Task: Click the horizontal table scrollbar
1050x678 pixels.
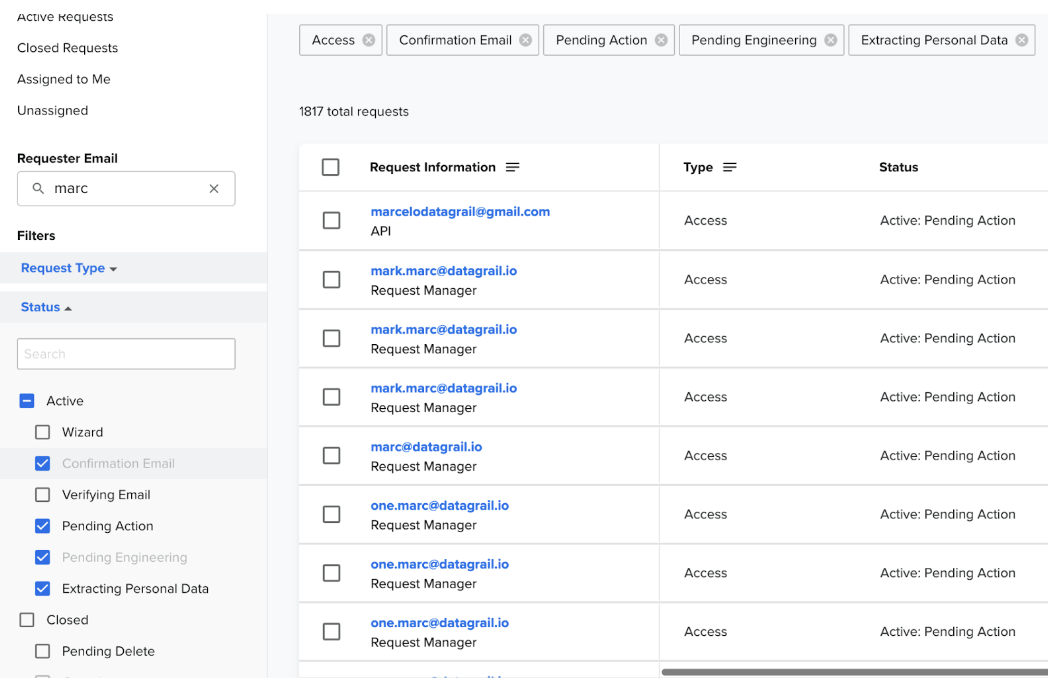Action: click(854, 672)
